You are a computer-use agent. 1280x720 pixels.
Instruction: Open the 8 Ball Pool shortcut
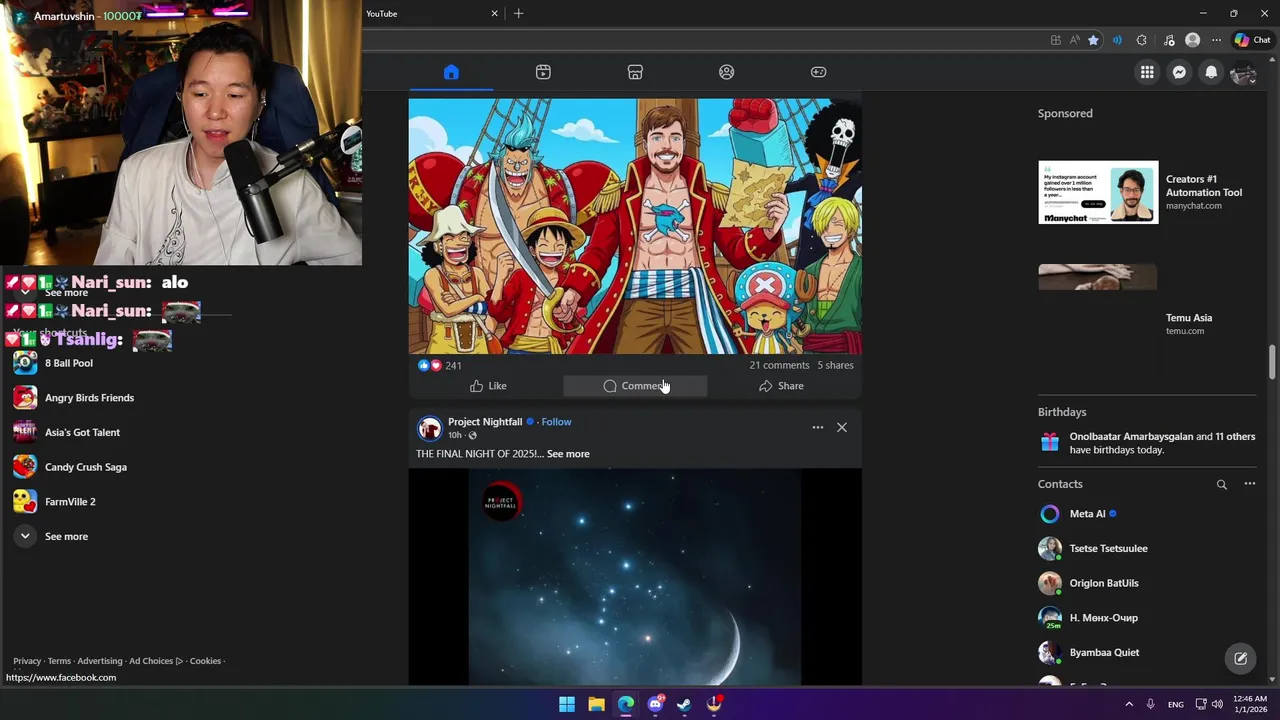click(x=68, y=363)
